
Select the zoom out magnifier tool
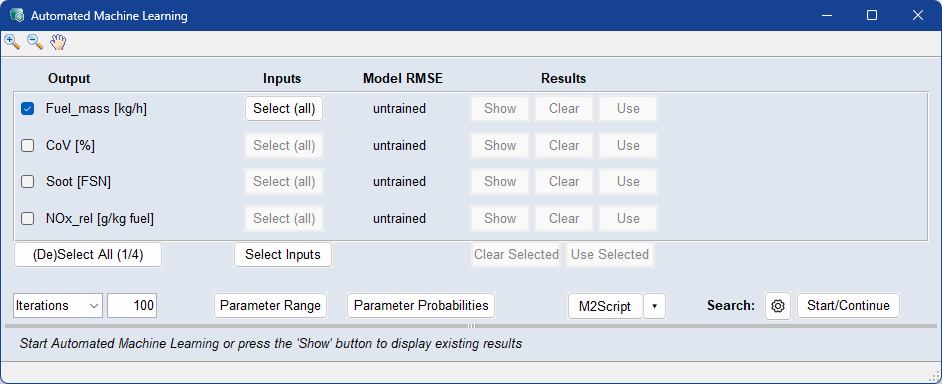coord(35,42)
